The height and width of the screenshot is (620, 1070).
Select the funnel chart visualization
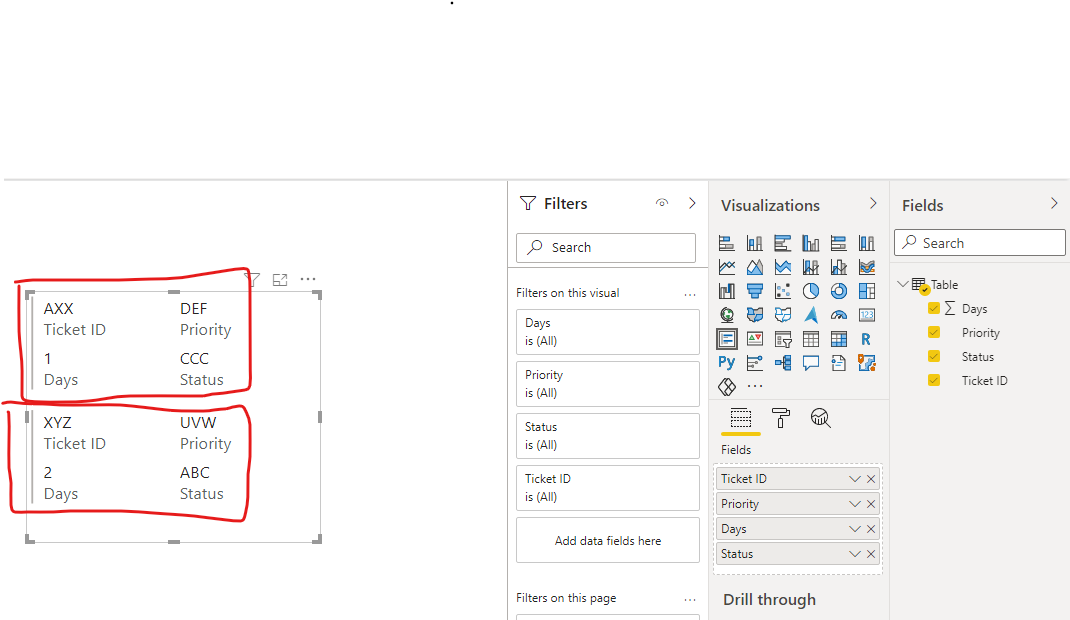[755, 291]
